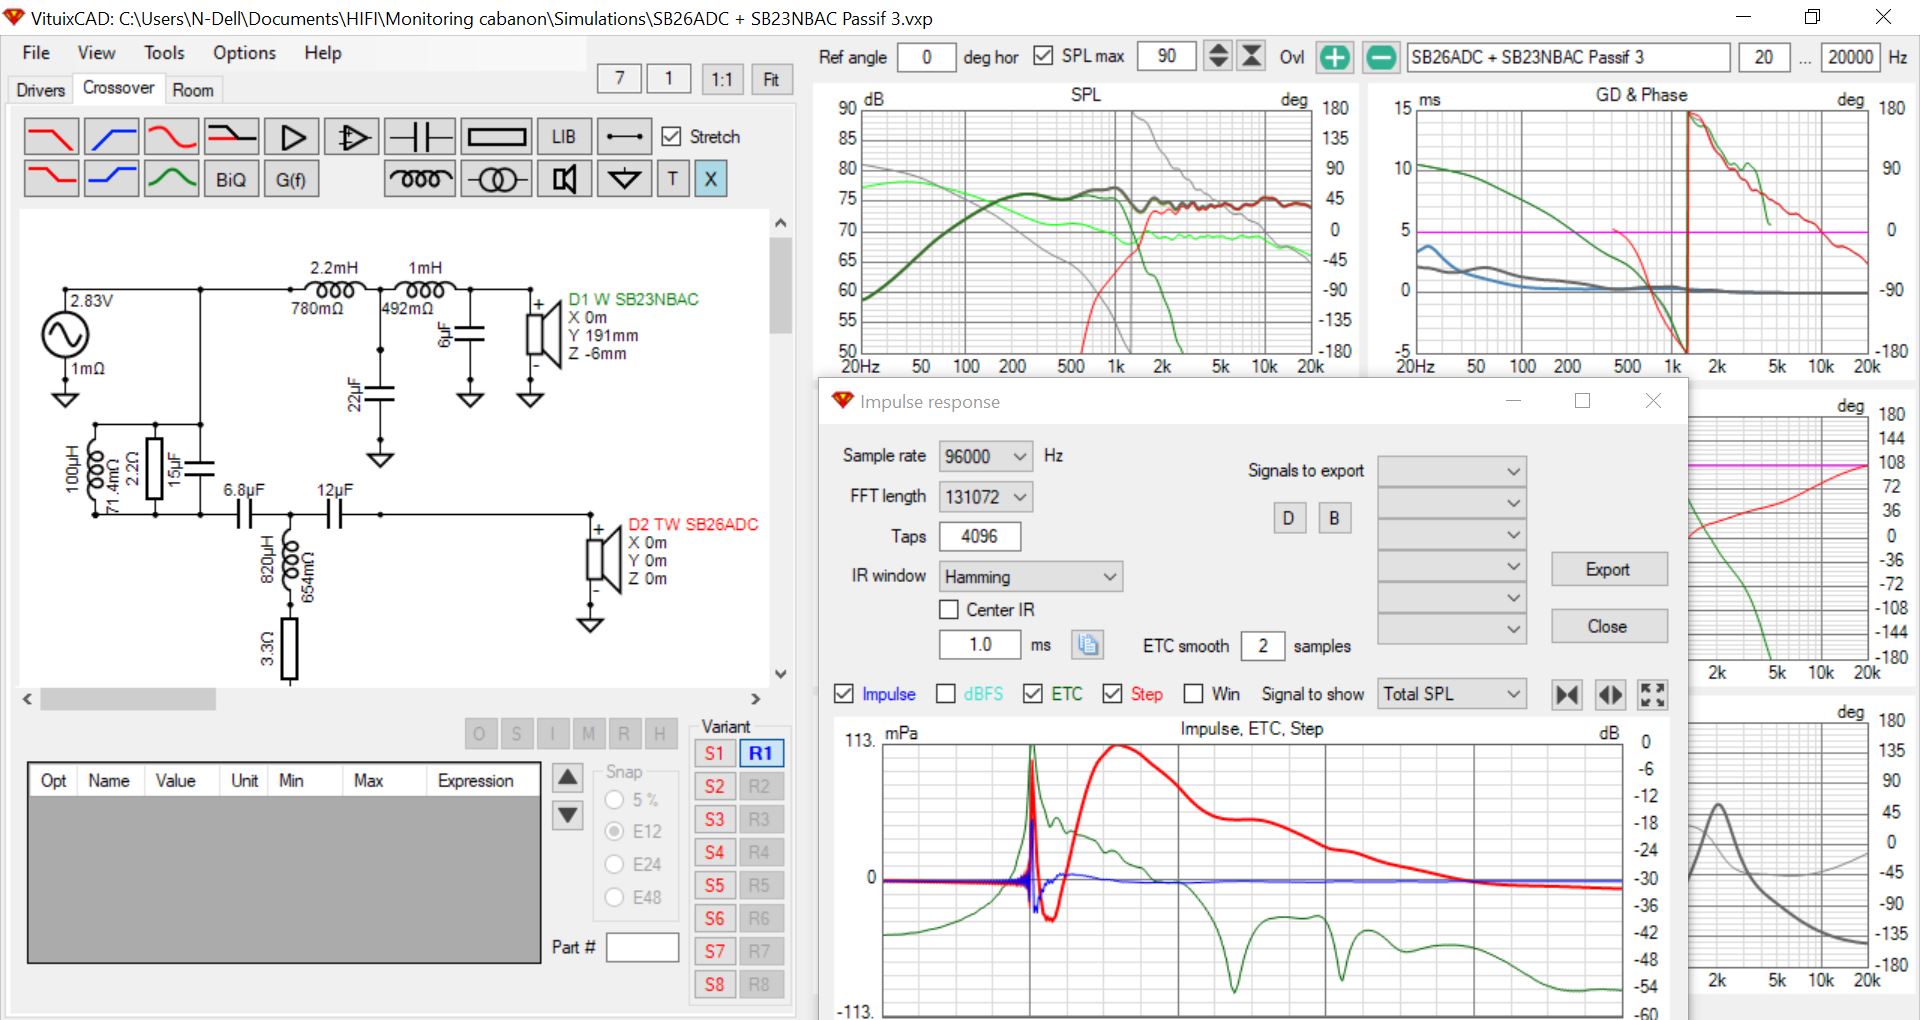The height and width of the screenshot is (1020, 1920).
Task: Enable the Center IR checkbox
Action: tap(949, 610)
